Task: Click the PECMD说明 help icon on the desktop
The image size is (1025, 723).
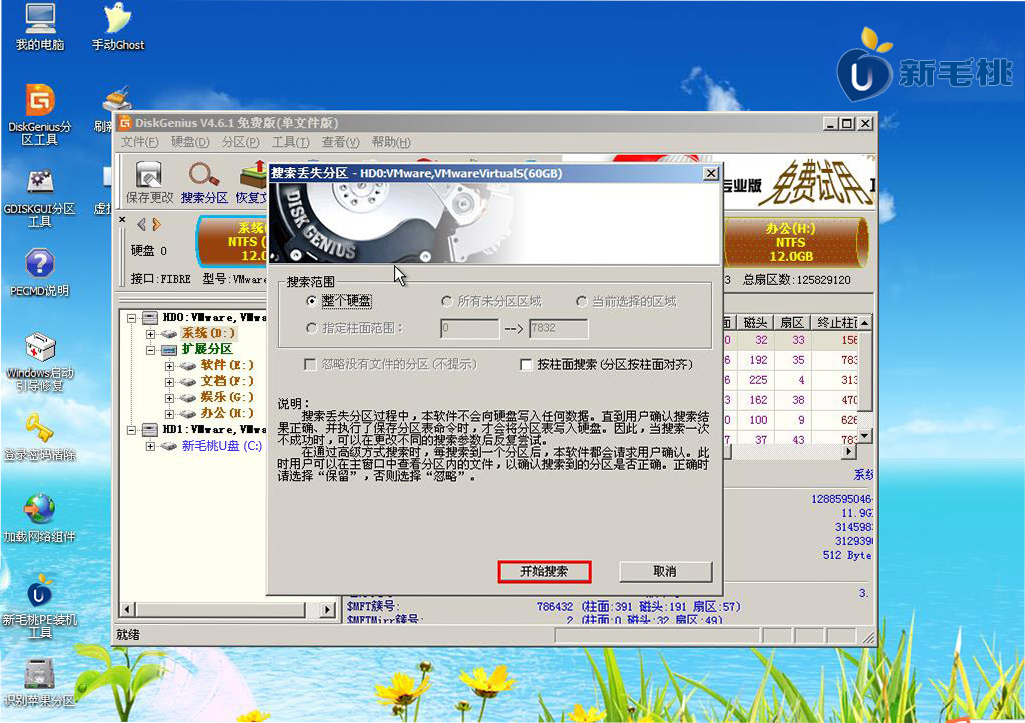Action: click(40, 273)
